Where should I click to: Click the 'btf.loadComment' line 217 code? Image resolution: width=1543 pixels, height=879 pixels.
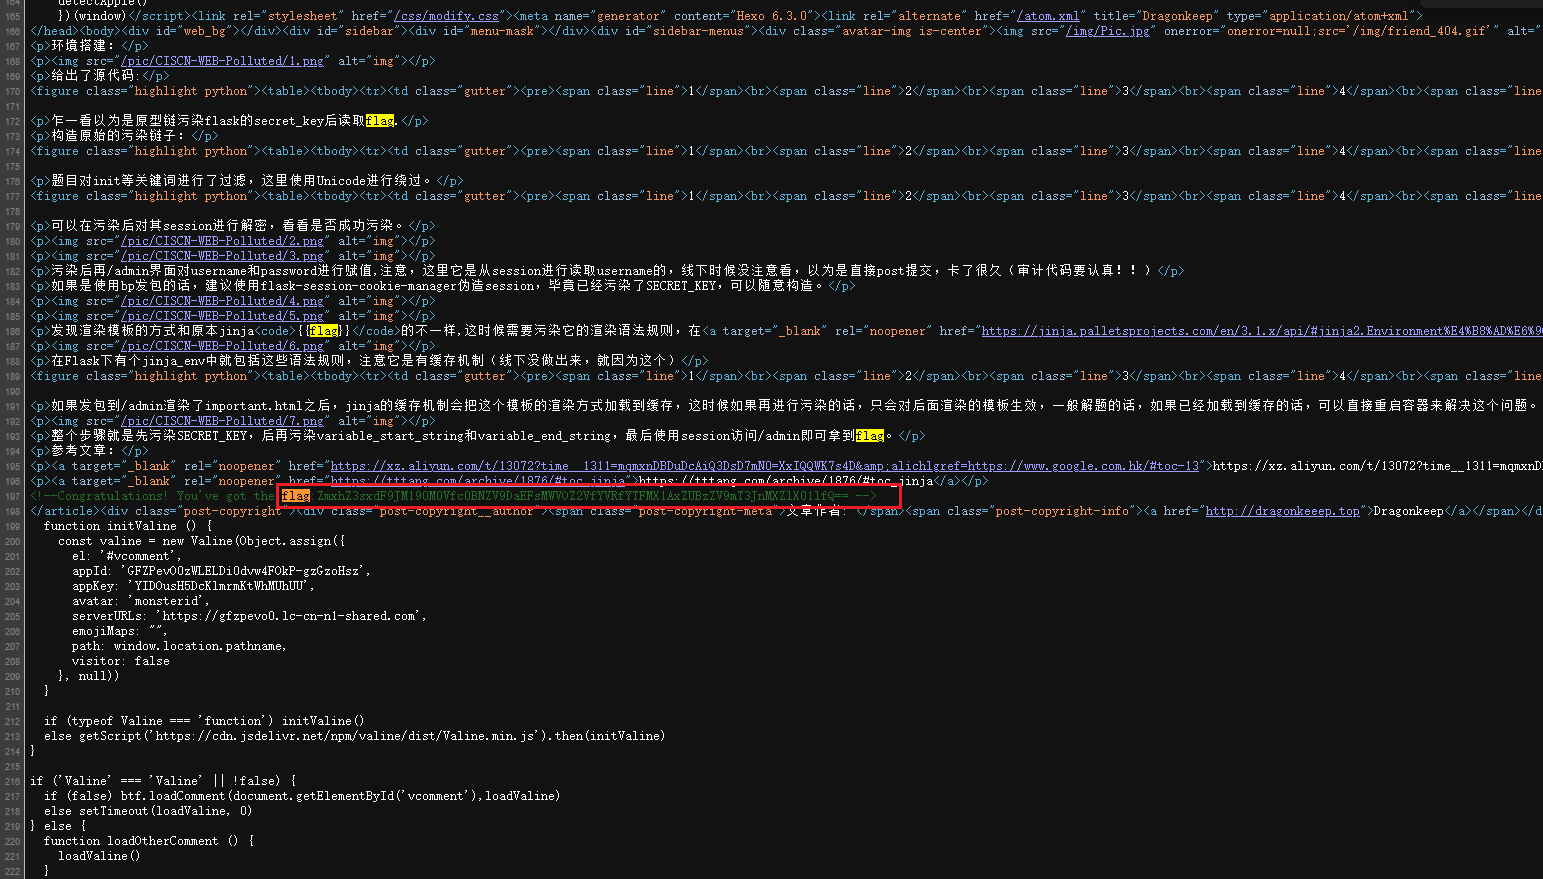click(302, 796)
